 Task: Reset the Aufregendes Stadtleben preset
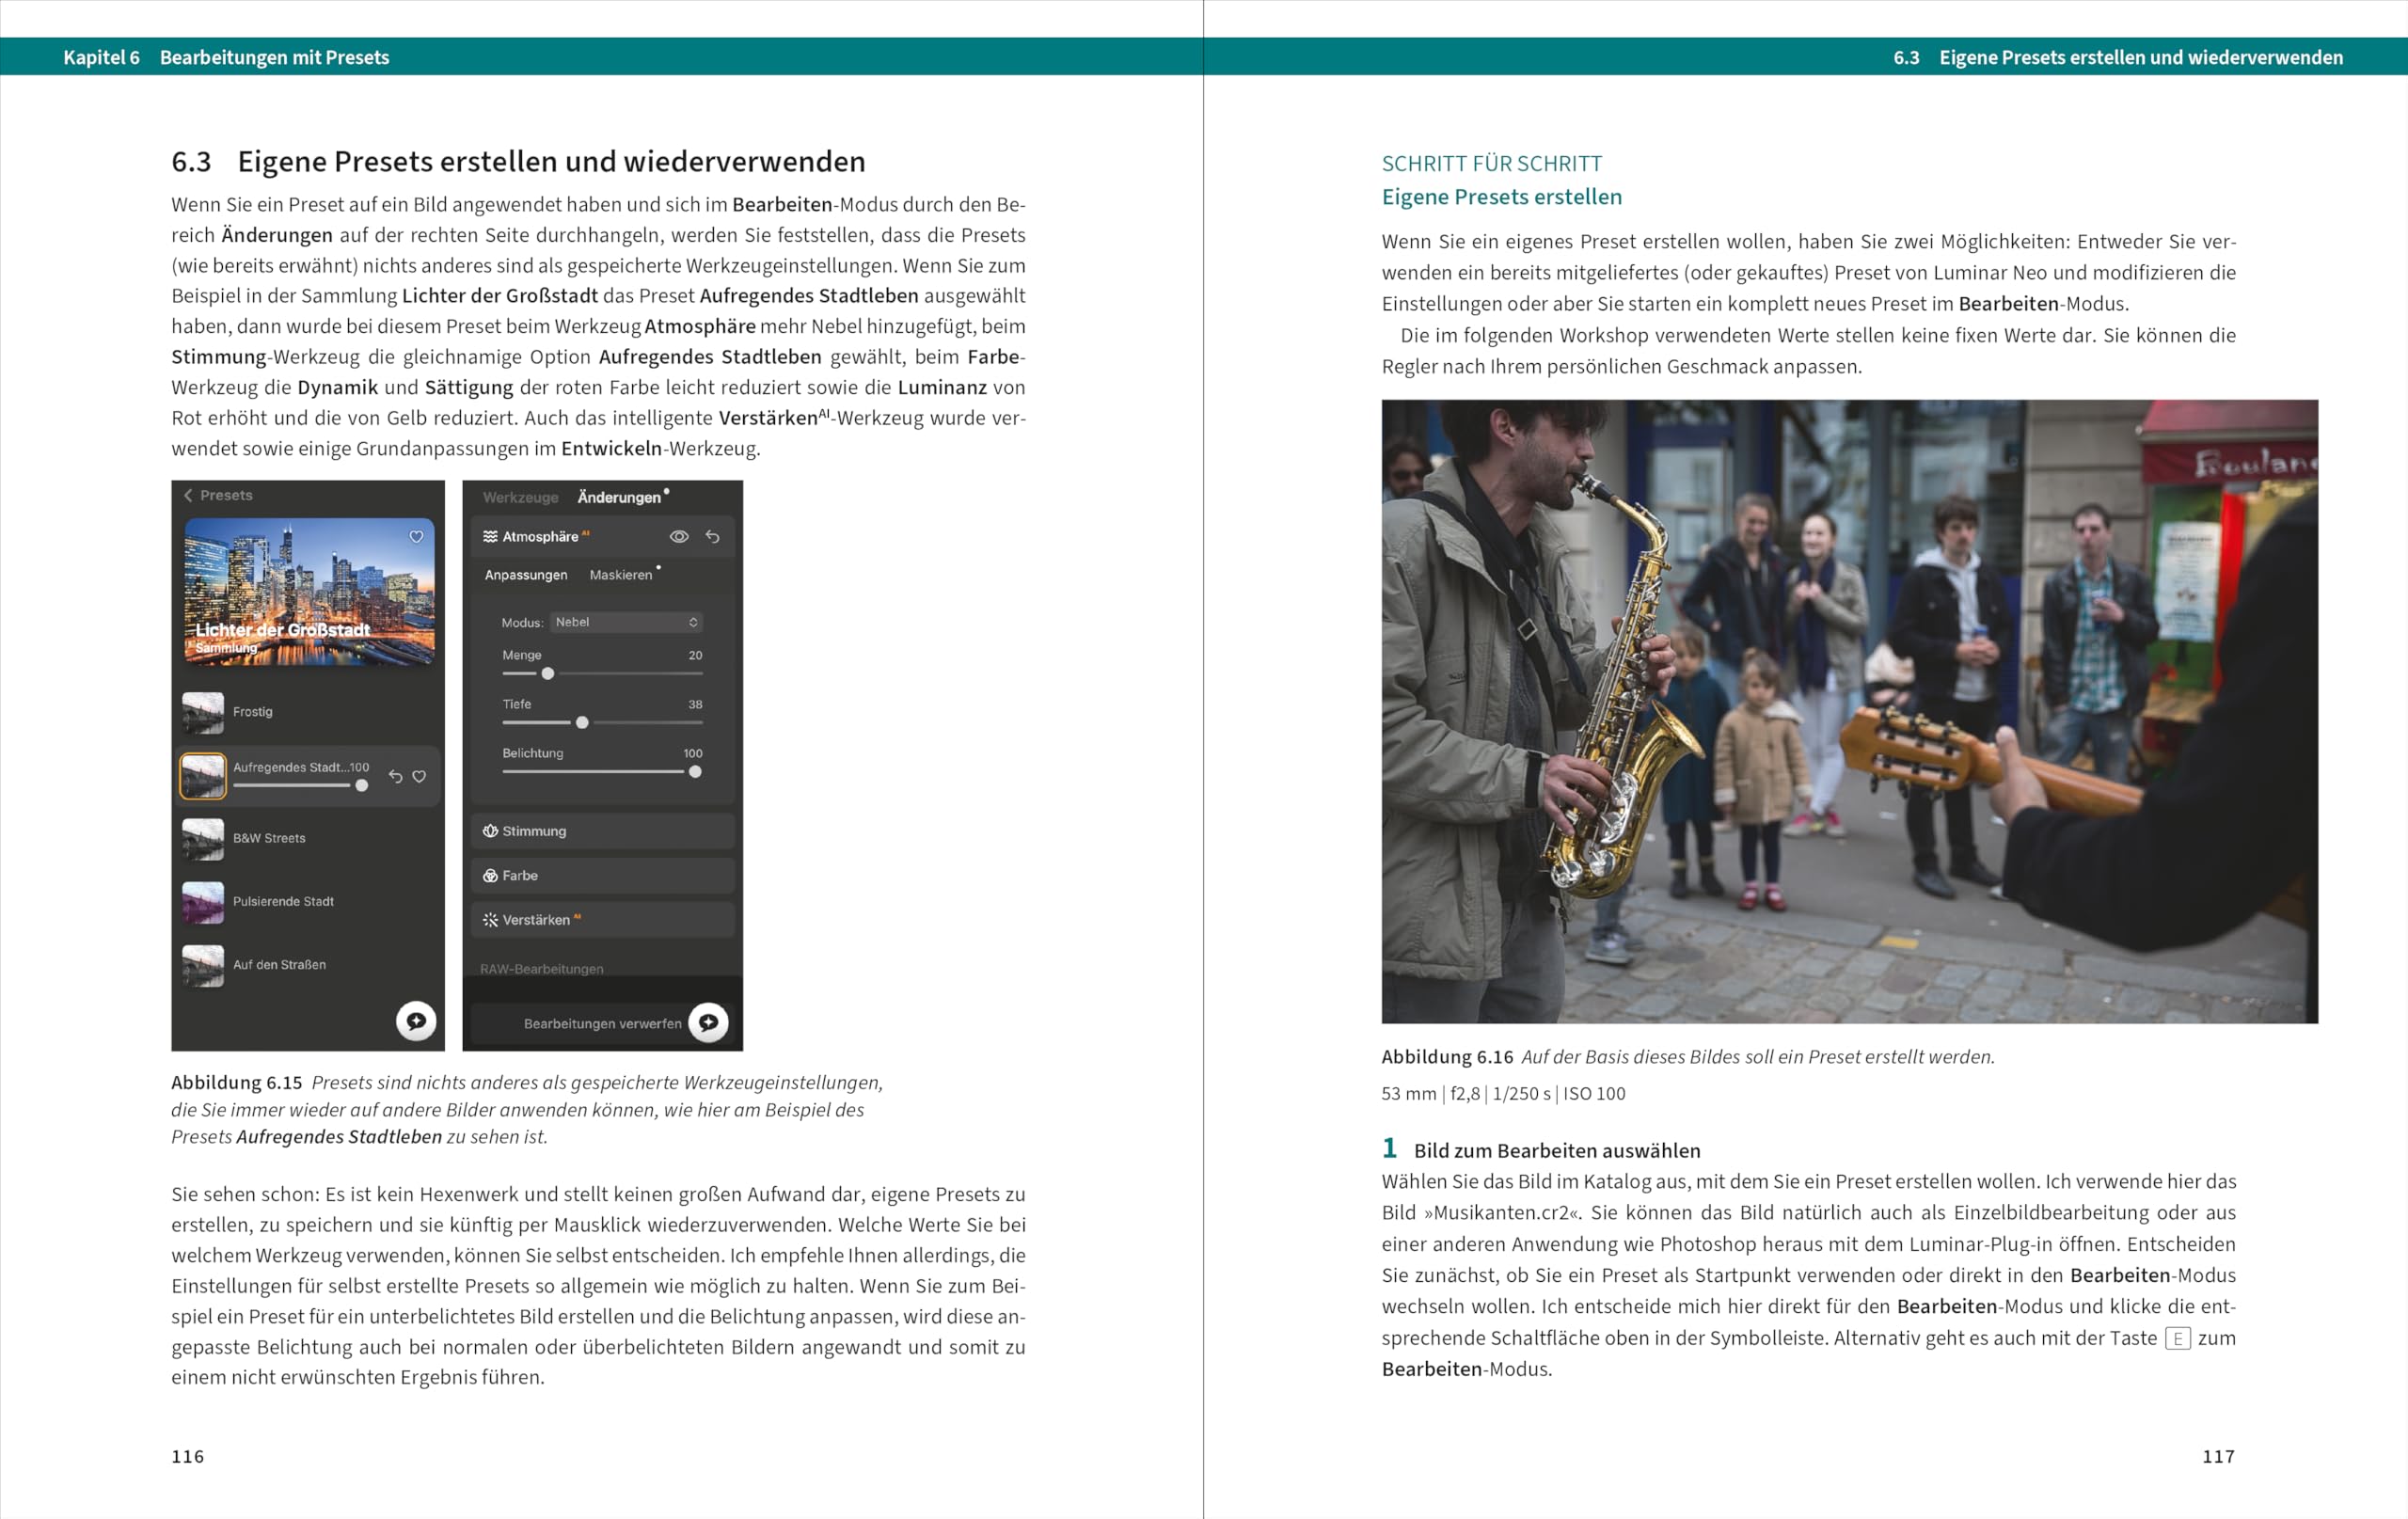[x=395, y=776]
